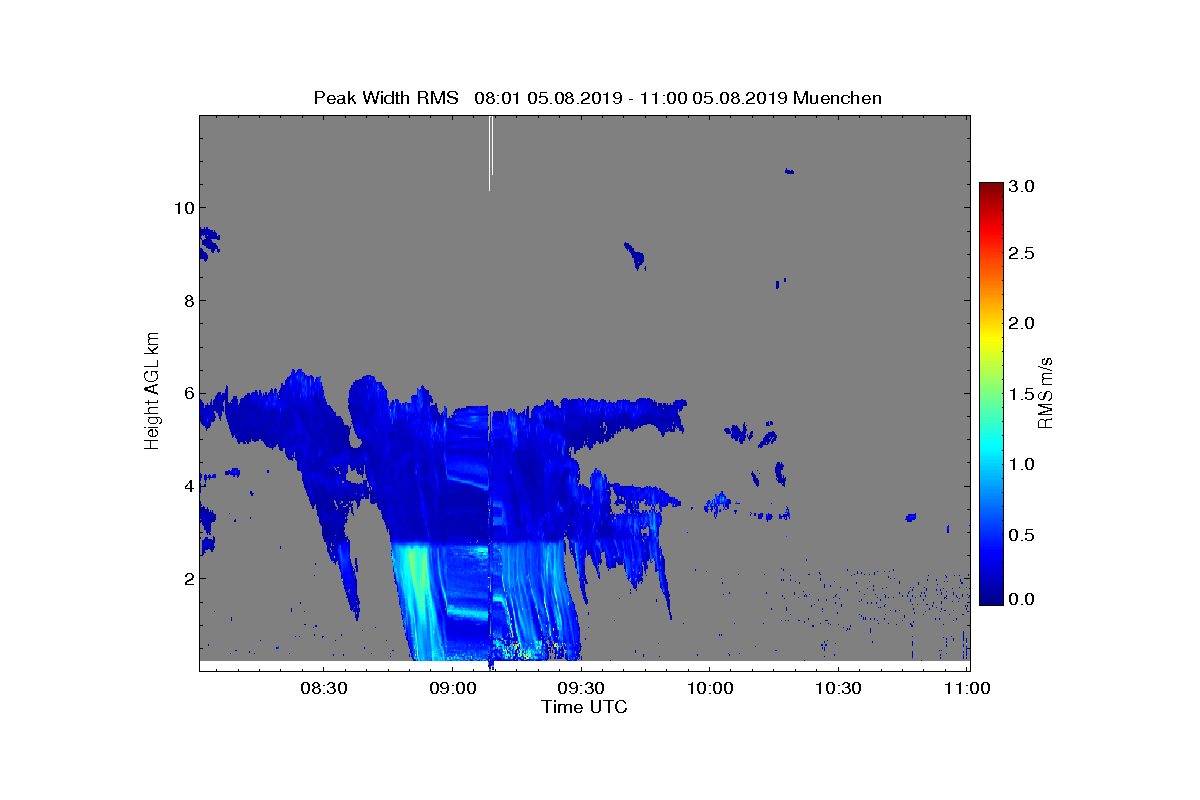Click the colorbar value 3.0
This screenshot has height=800, width=1200.
coord(1020,186)
